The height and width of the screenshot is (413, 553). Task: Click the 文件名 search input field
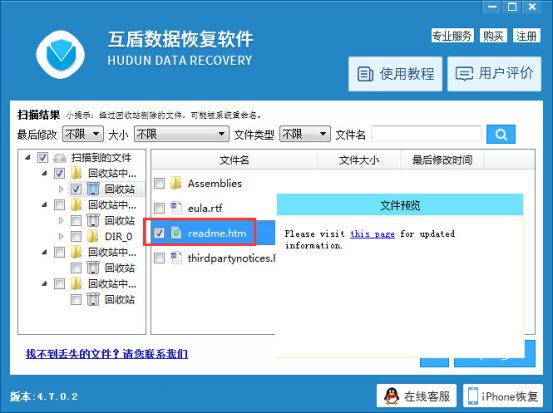(x=426, y=134)
